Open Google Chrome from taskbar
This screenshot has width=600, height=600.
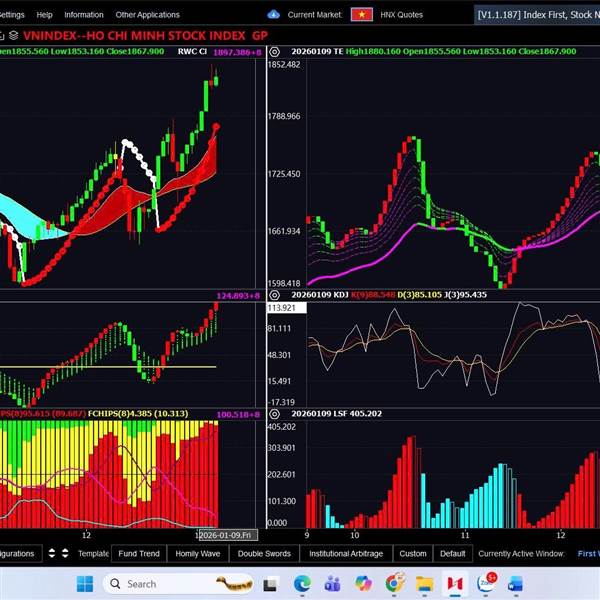pyautogui.click(x=395, y=583)
